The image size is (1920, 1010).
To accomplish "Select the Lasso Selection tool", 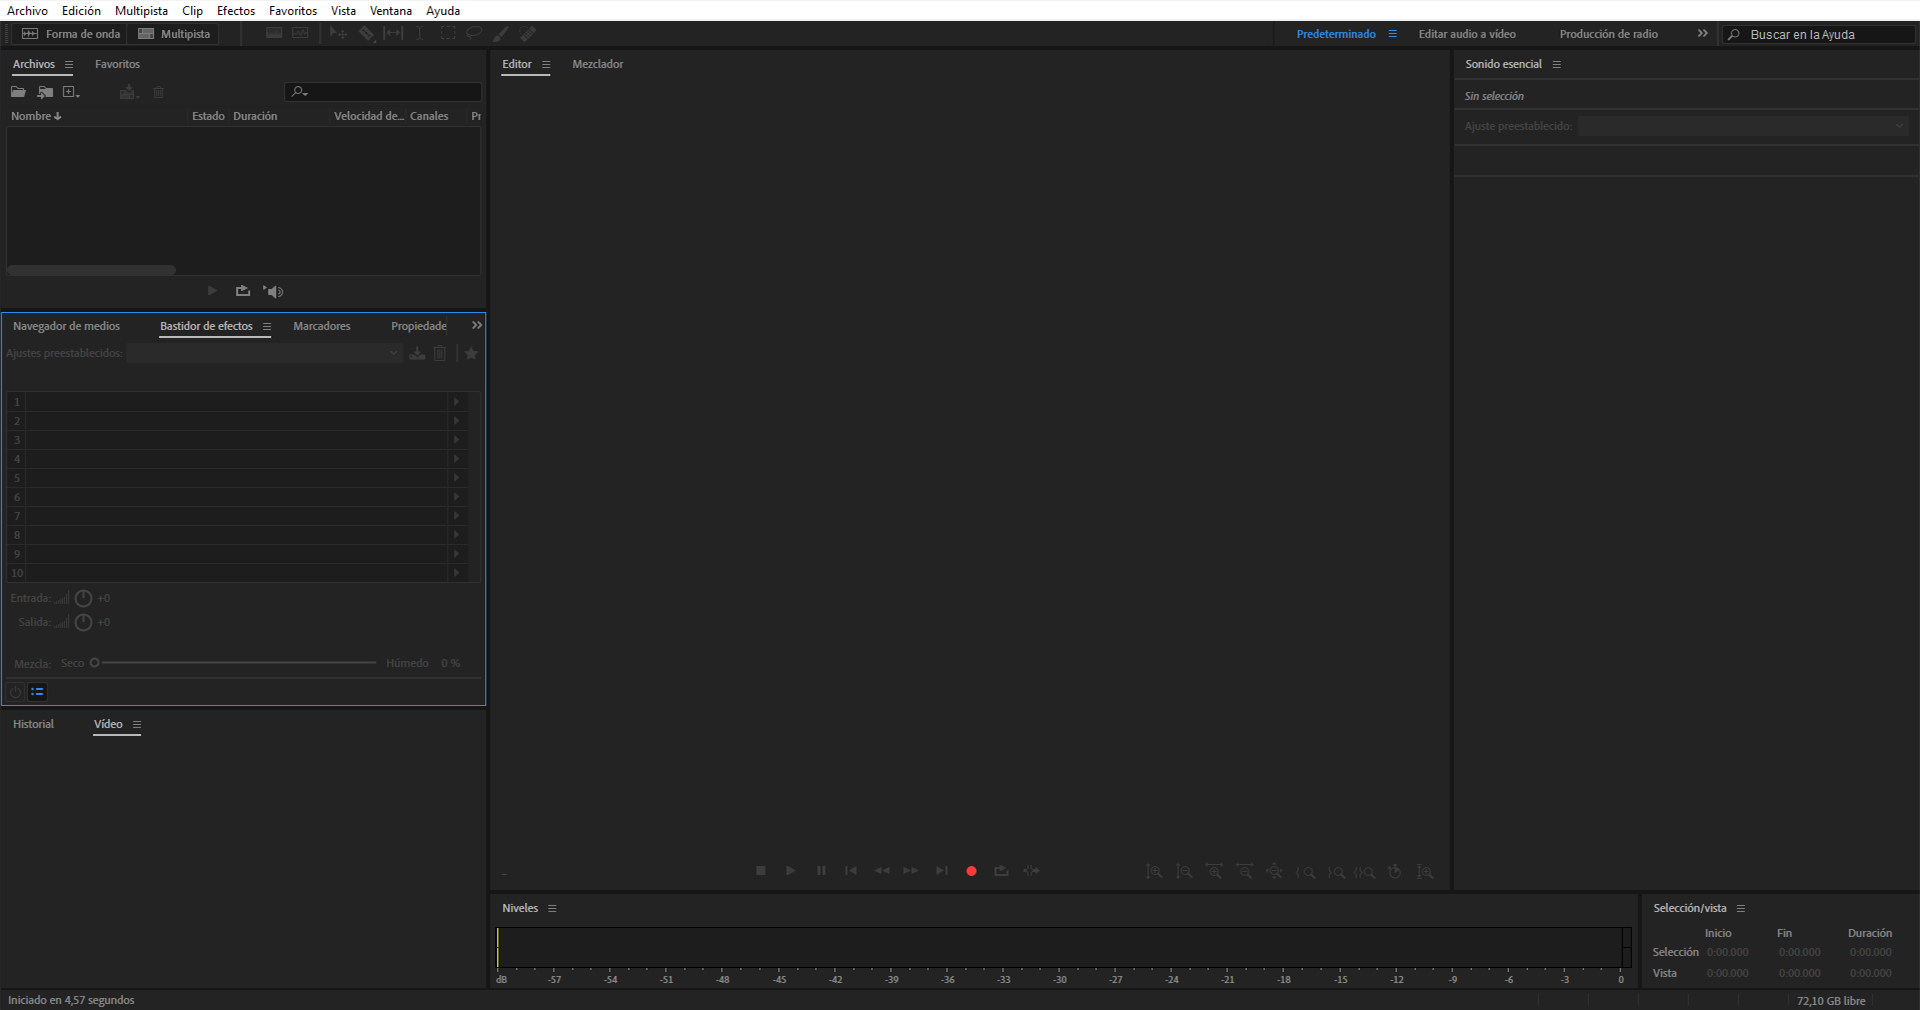I will [x=474, y=34].
